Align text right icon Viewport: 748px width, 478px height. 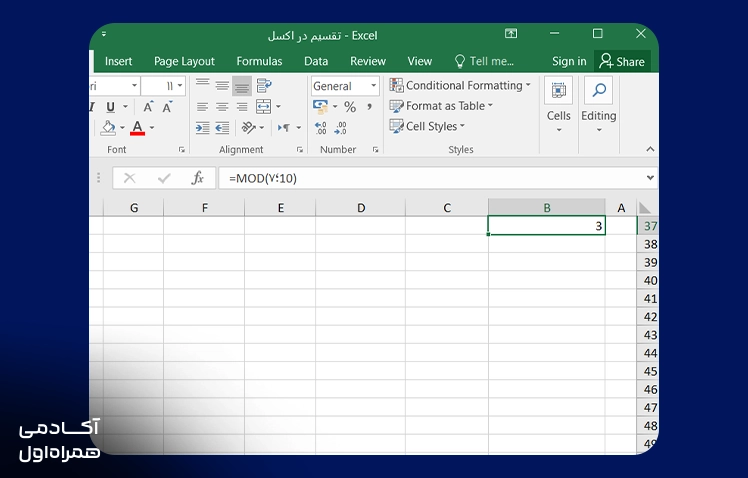point(242,107)
